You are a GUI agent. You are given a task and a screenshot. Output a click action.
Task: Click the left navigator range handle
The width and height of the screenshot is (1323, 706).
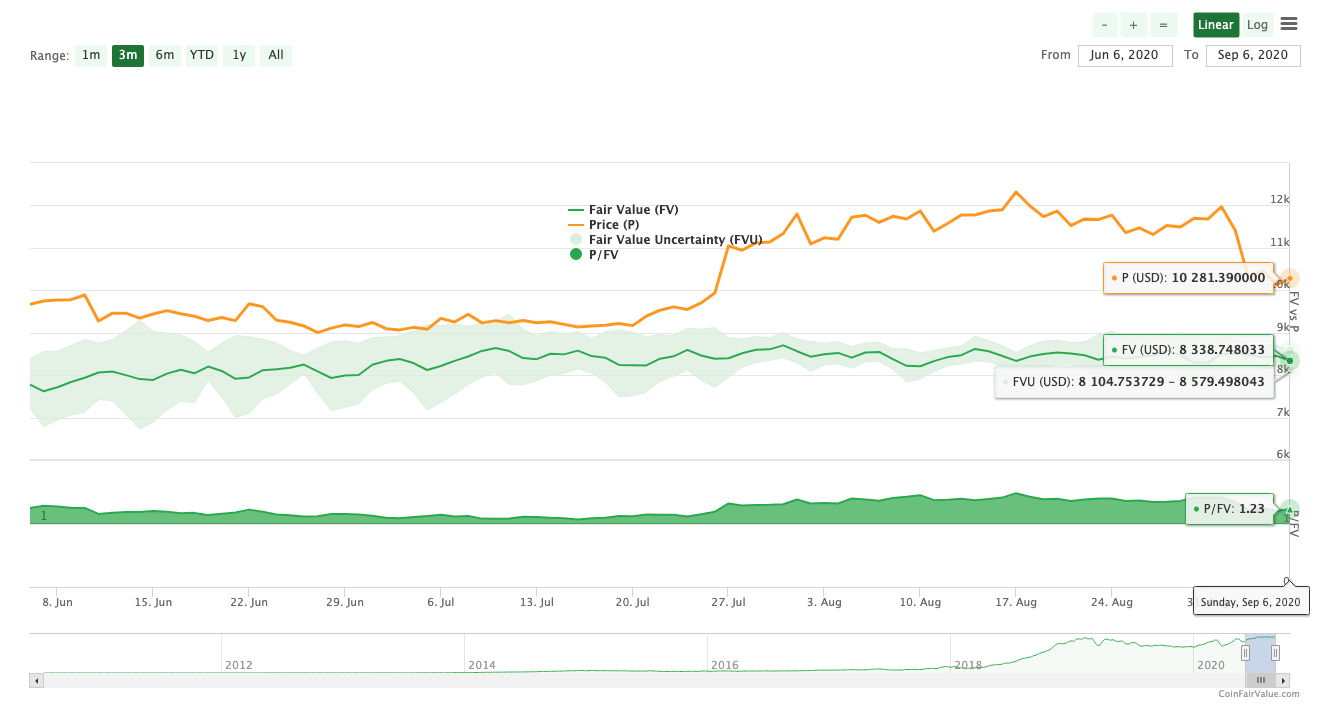pos(1245,653)
